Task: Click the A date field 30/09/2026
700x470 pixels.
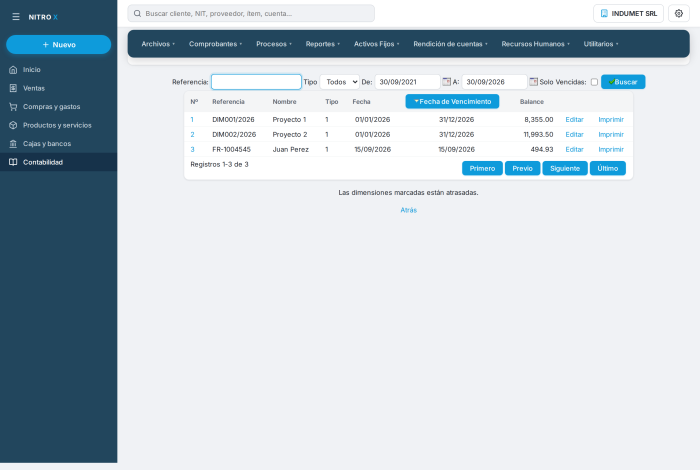Action: click(495, 82)
